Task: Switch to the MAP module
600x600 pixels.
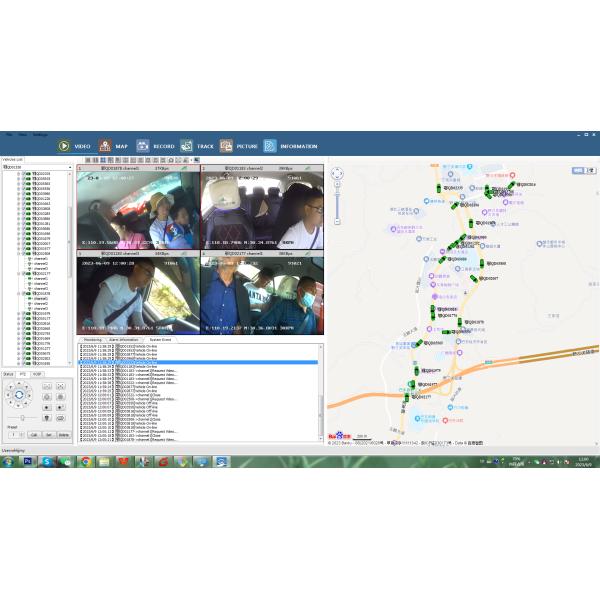Action: tap(105, 146)
